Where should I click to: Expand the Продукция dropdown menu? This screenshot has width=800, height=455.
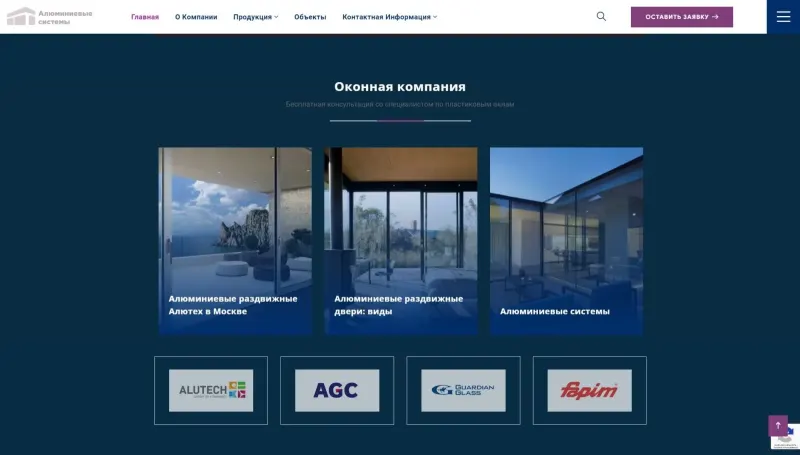[256, 17]
